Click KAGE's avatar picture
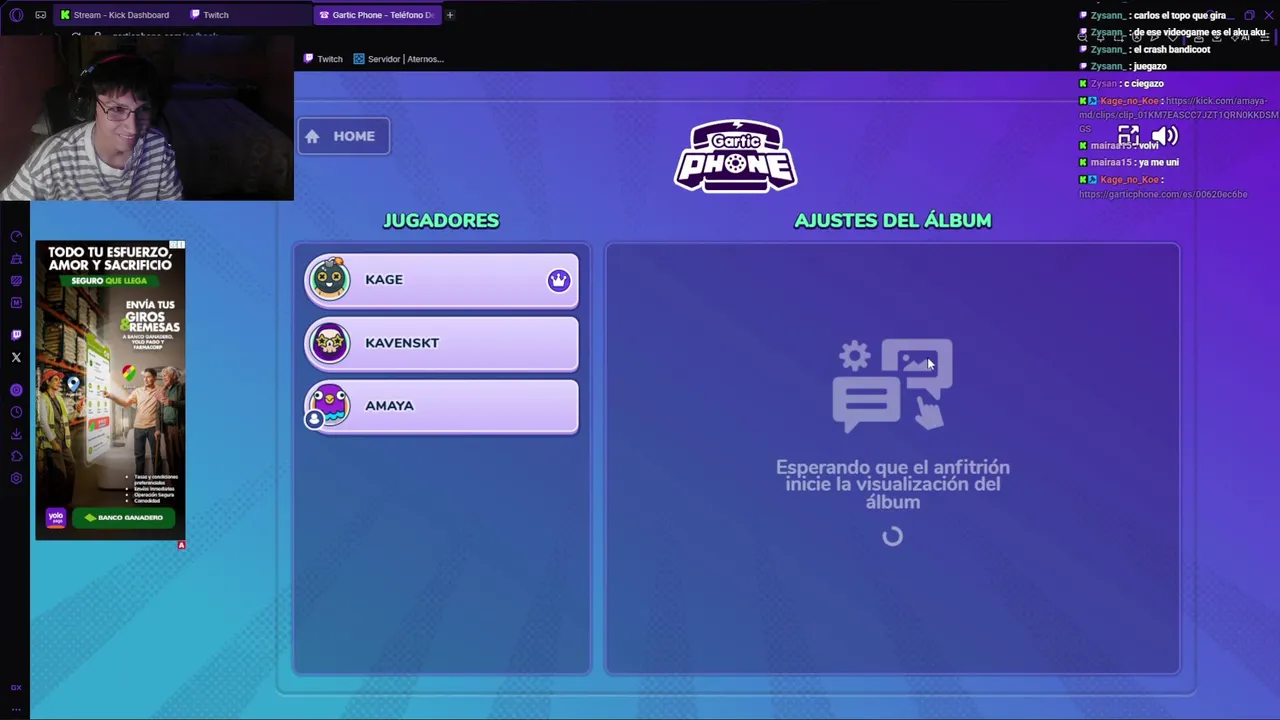Viewport: 1280px width, 720px height. (329, 279)
